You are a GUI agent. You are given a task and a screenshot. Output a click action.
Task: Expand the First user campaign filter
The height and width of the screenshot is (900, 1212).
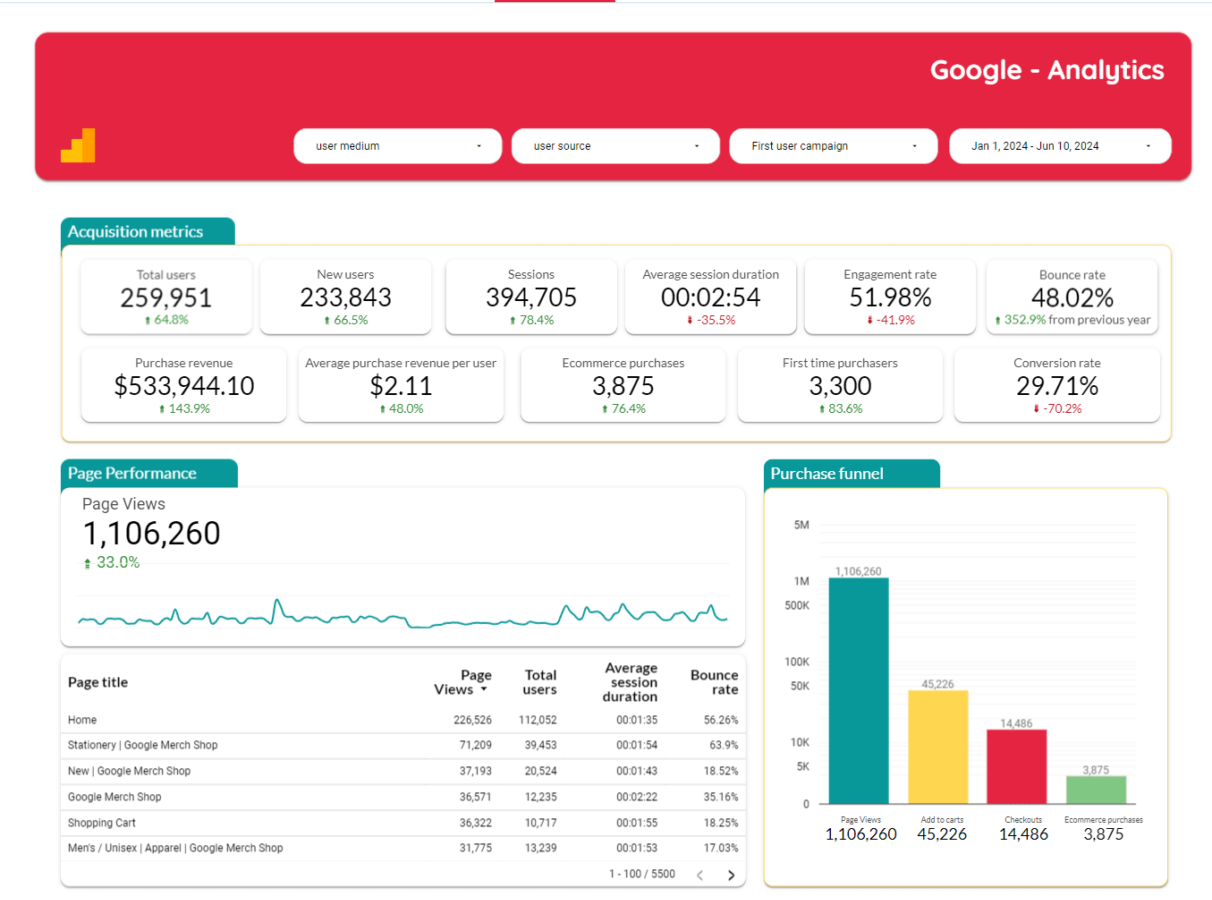833,146
